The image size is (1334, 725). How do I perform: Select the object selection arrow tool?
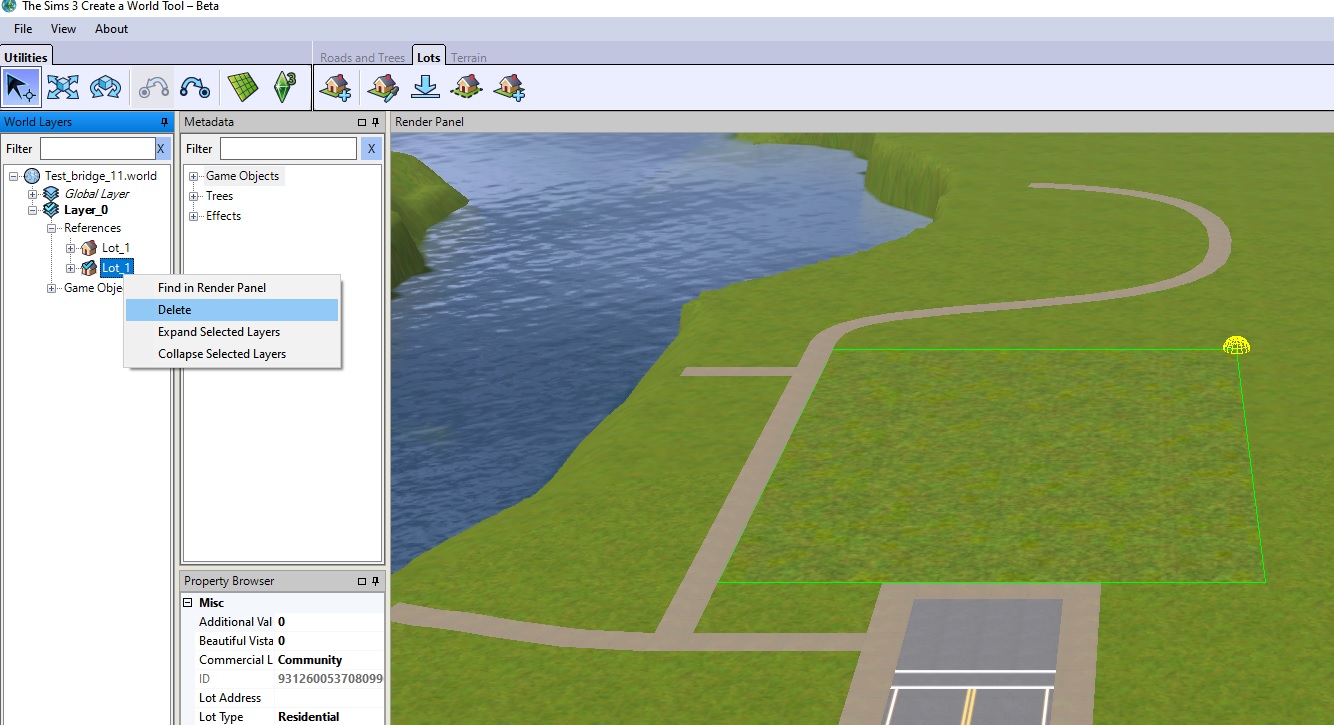(x=21, y=87)
